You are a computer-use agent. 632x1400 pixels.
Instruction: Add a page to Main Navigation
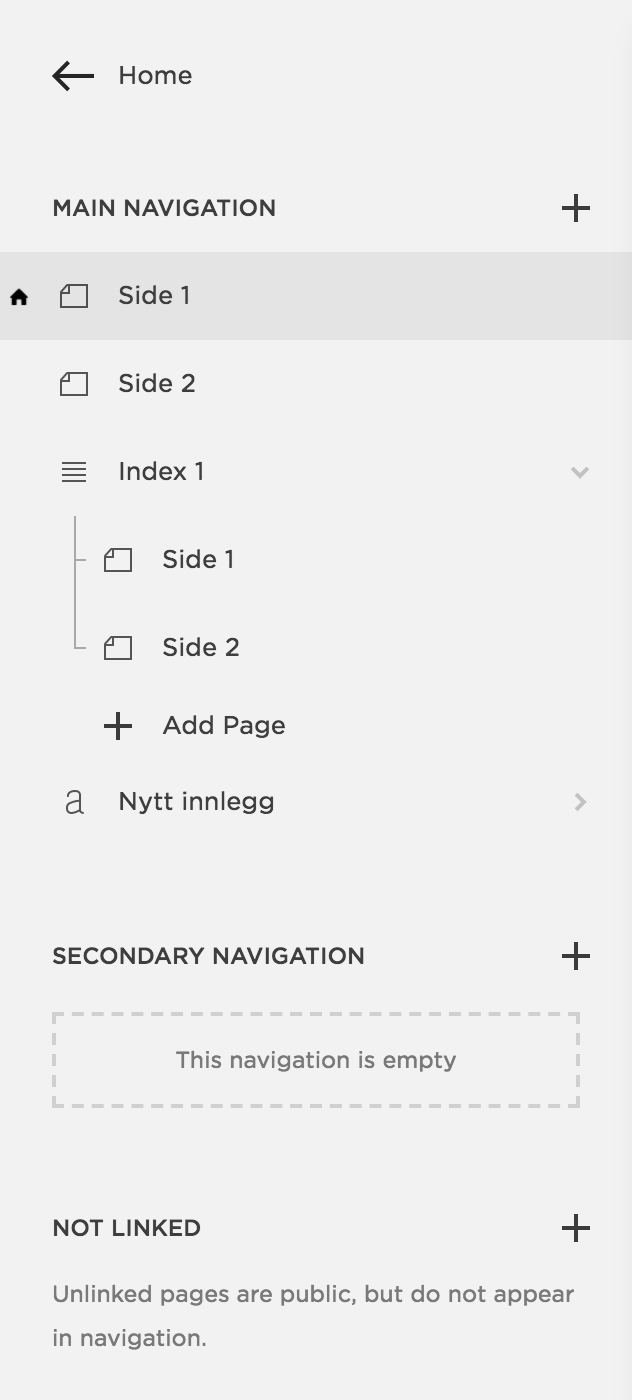pyautogui.click(x=576, y=208)
